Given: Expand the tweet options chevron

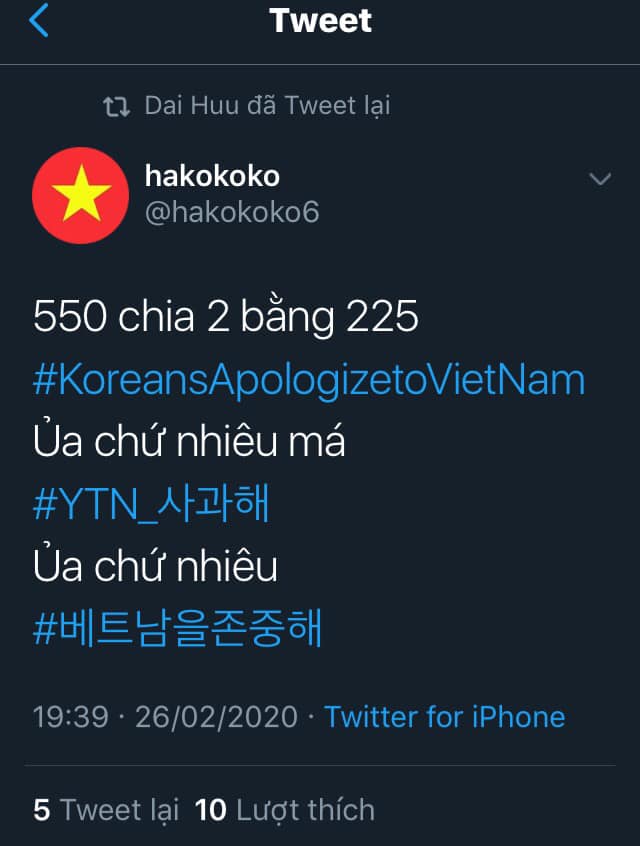Looking at the screenshot, I should click(600, 179).
